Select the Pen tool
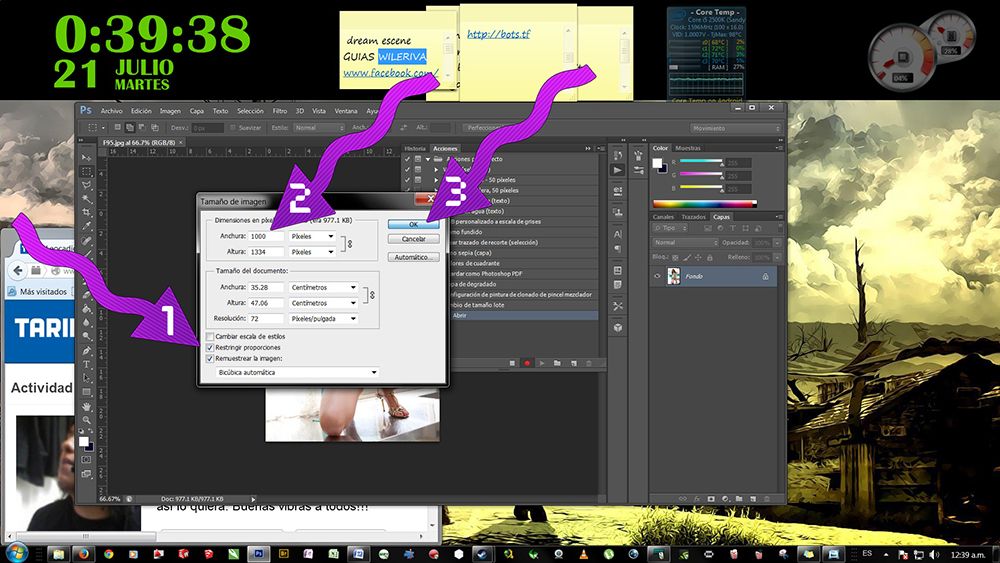This screenshot has height=563, width=1000. 87,351
